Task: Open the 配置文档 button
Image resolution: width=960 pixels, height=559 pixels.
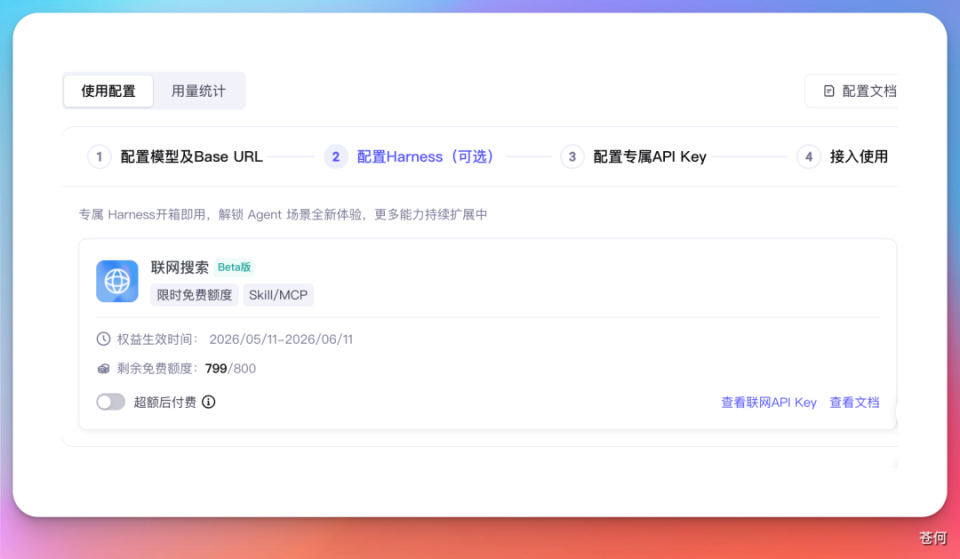Action: pos(852,91)
